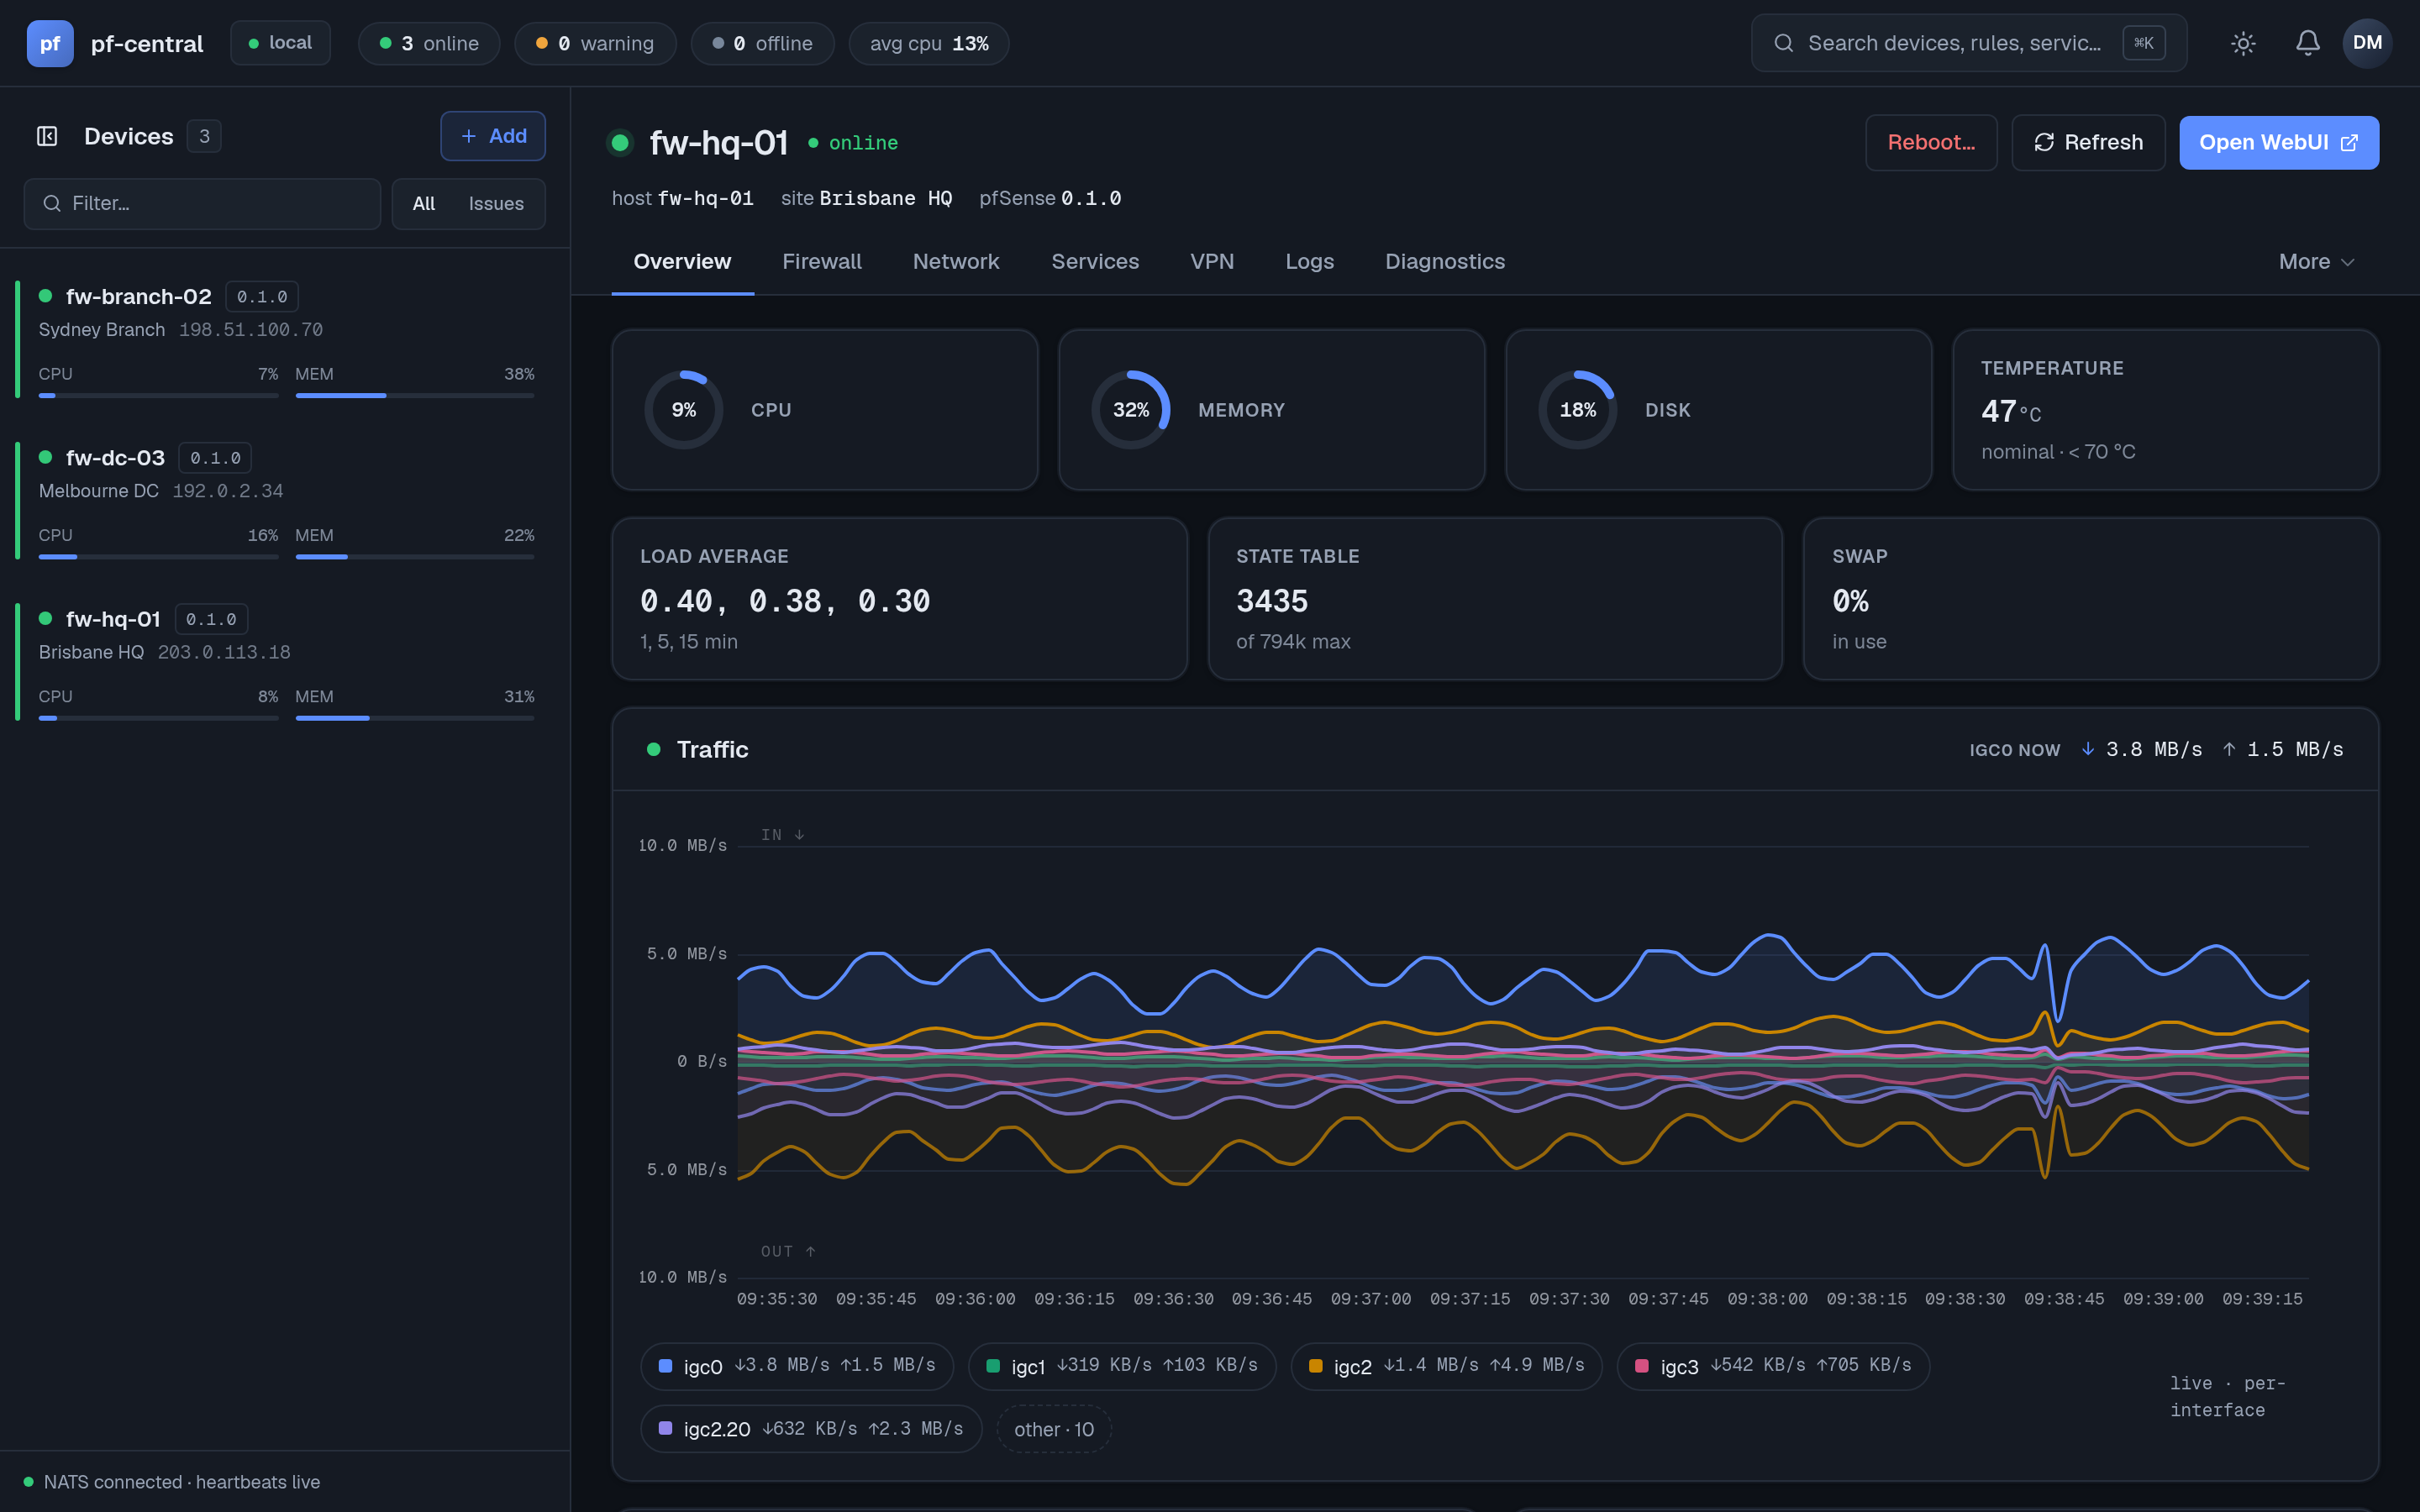Toggle igc1 series in traffic legend
Image resolution: width=2420 pixels, height=1512 pixels.
pos(1122,1366)
